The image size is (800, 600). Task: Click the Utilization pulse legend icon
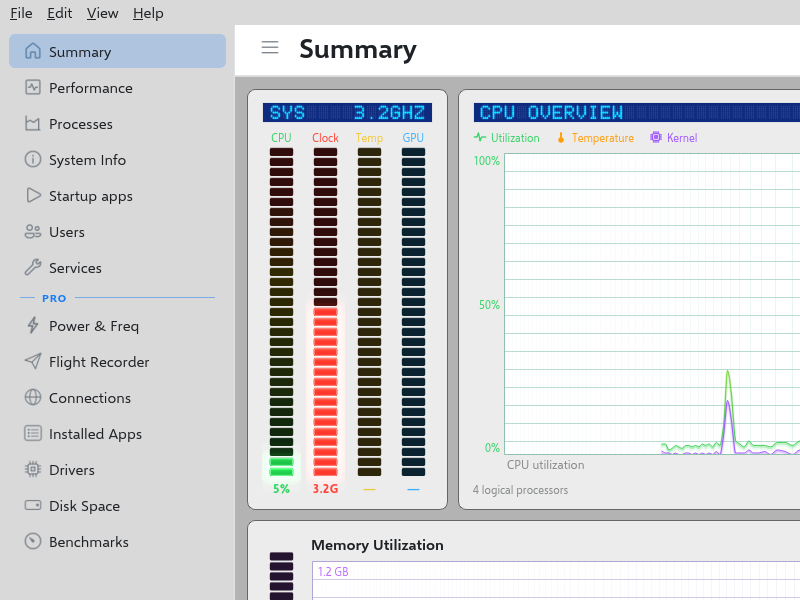(480, 137)
